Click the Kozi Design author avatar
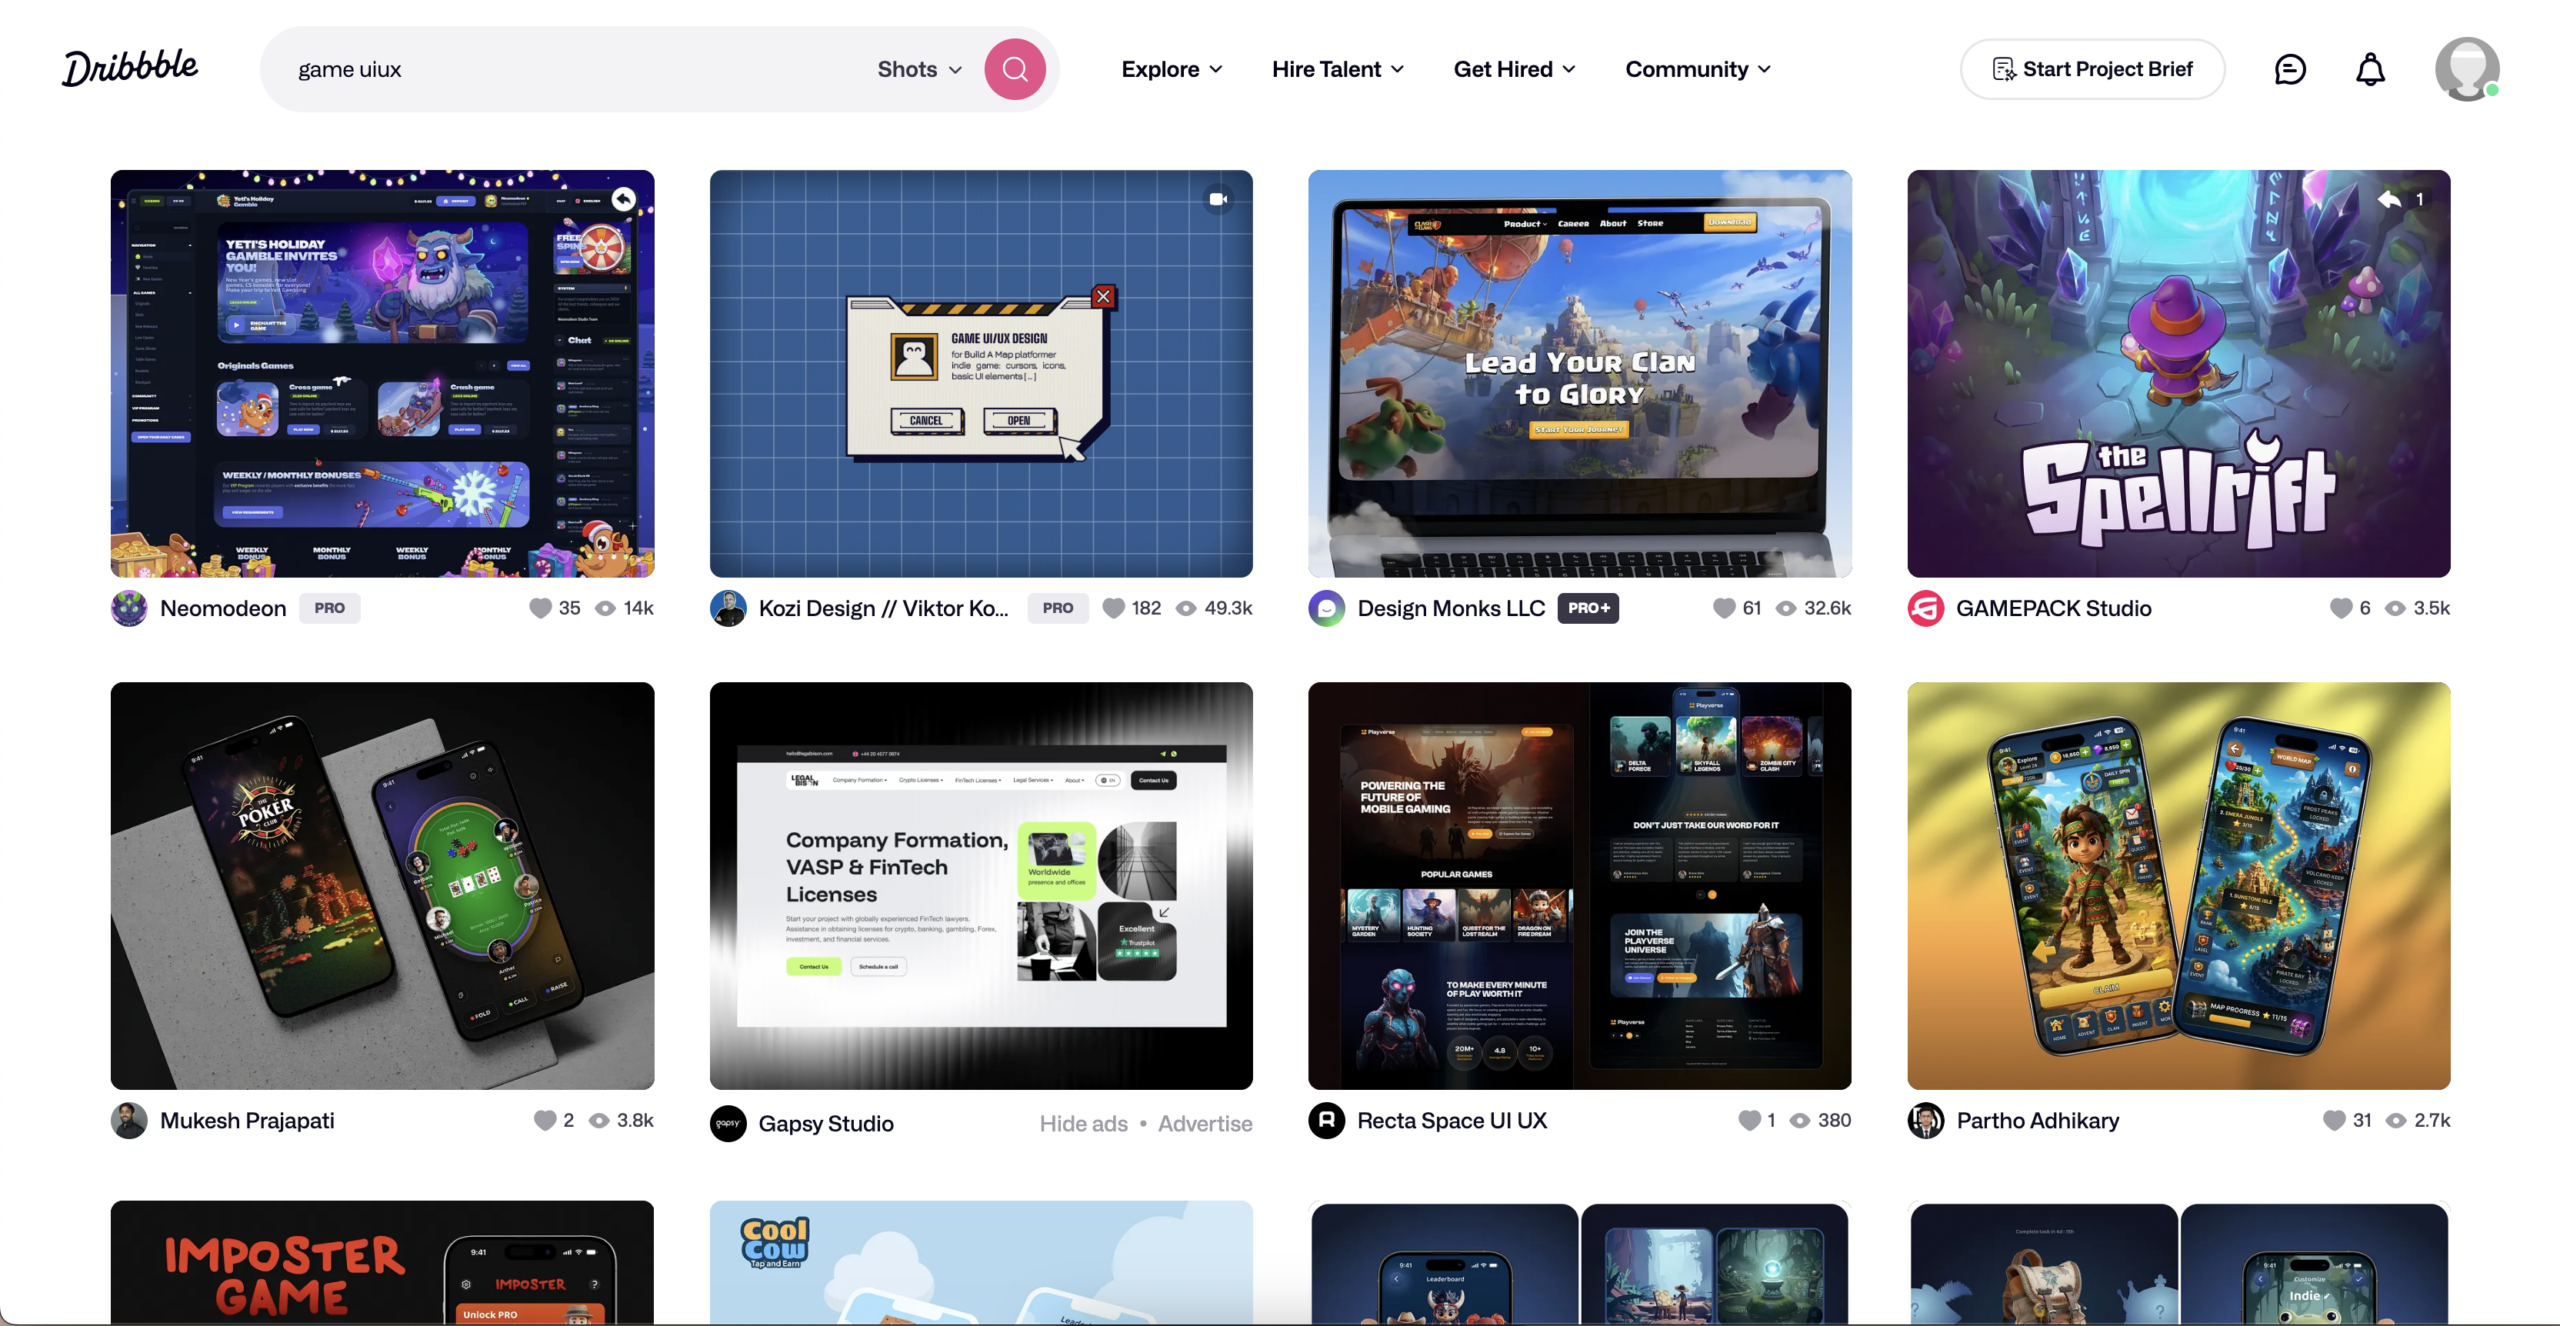 [x=728, y=608]
